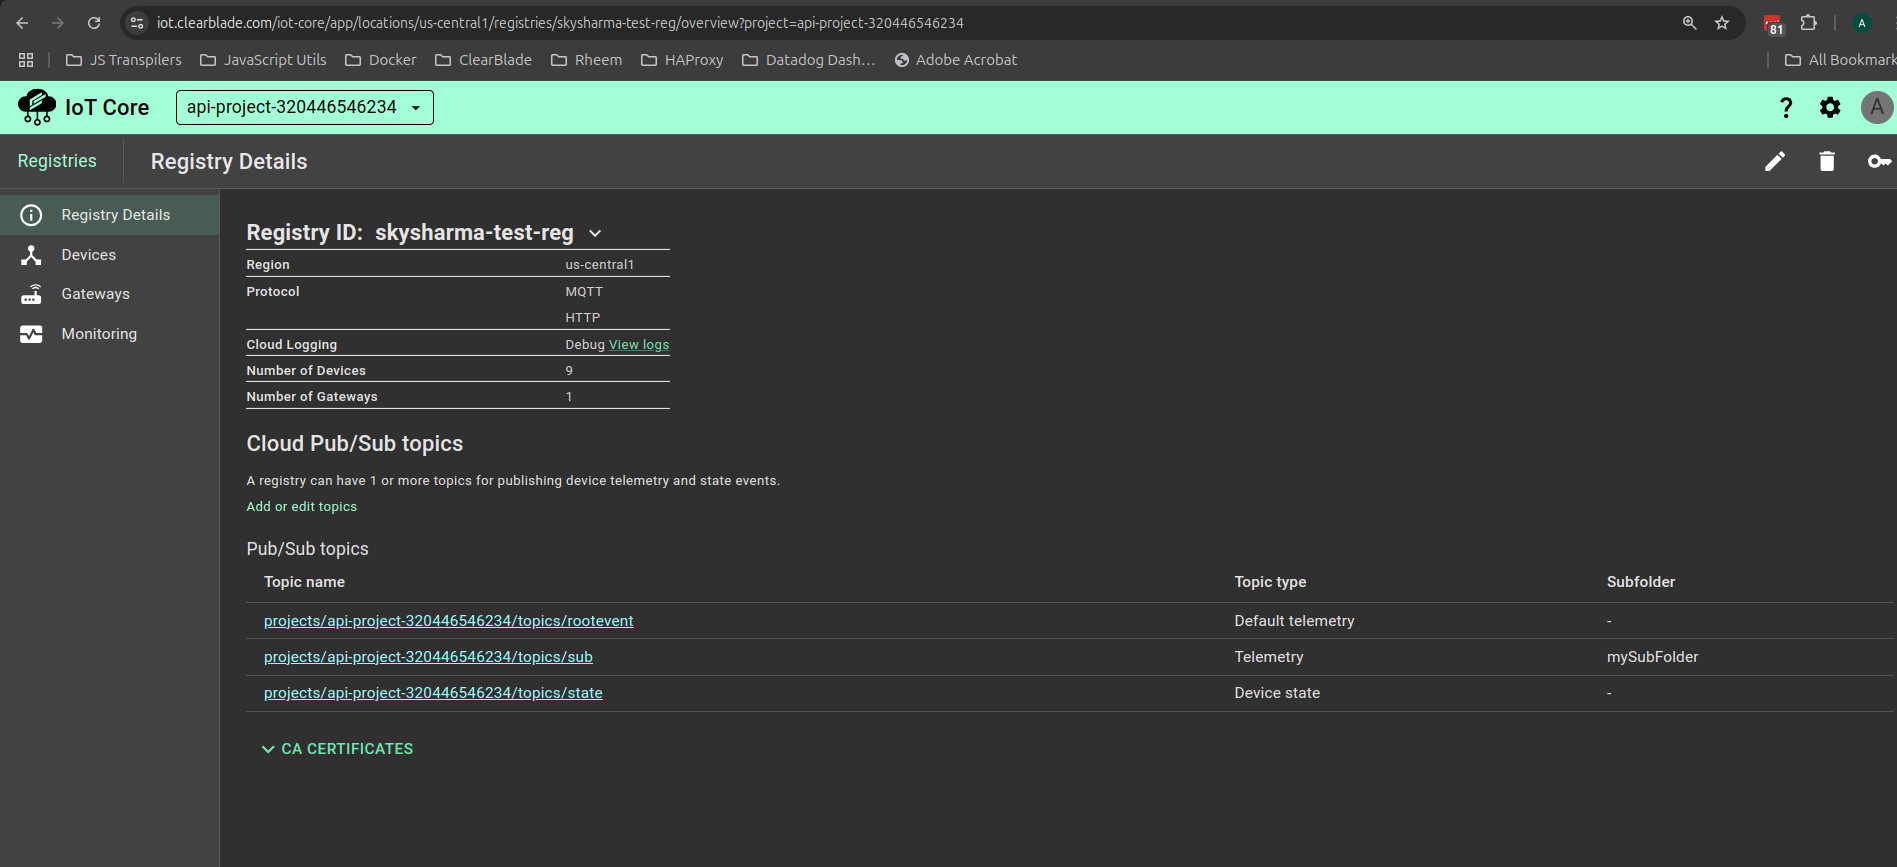Bookmark this page with star icon

click(x=1722, y=23)
